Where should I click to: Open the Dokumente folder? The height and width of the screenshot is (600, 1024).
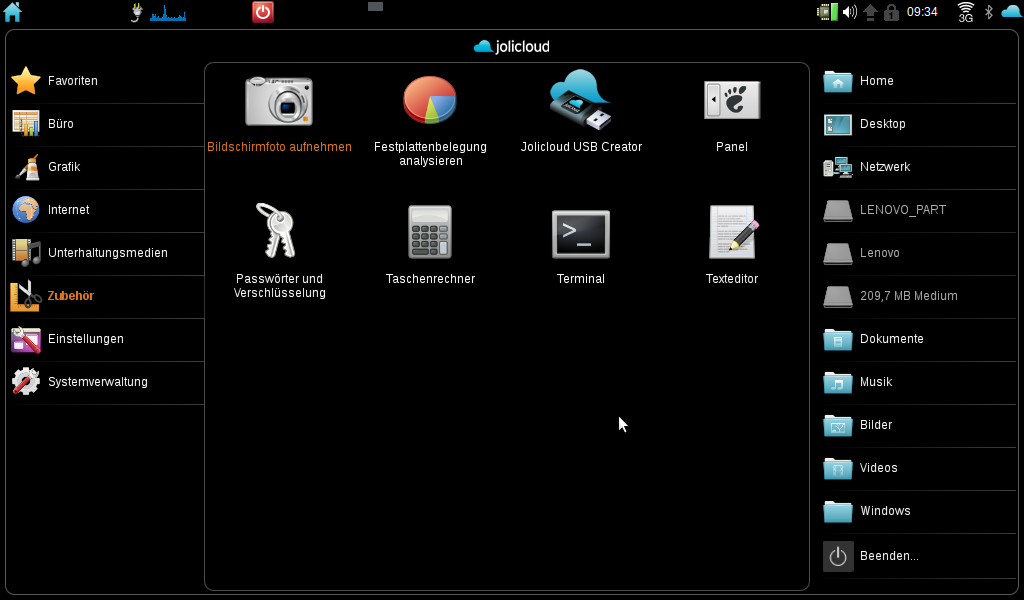click(x=919, y=339)
